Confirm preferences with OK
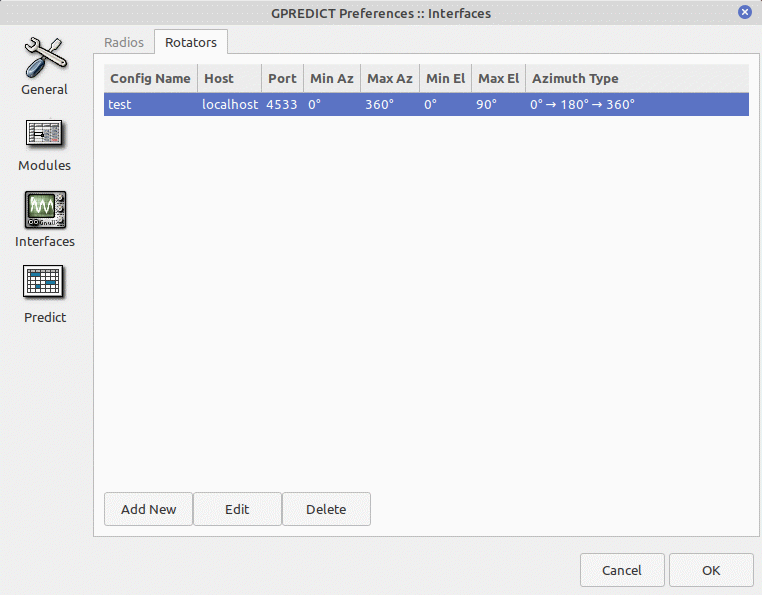Image resolution: width=762 pixels, height=595 pixels. (x=711, y=570)
